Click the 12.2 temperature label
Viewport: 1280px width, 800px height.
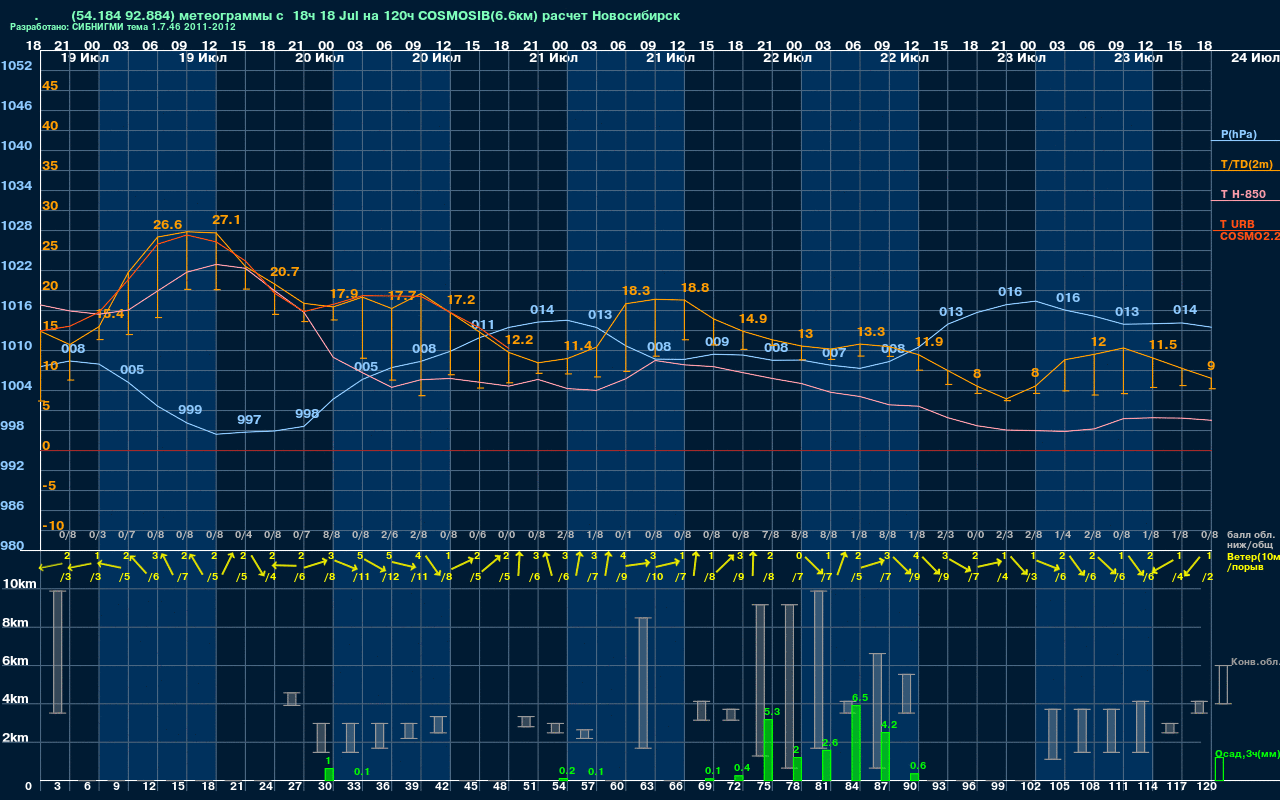tap(519, 340)
